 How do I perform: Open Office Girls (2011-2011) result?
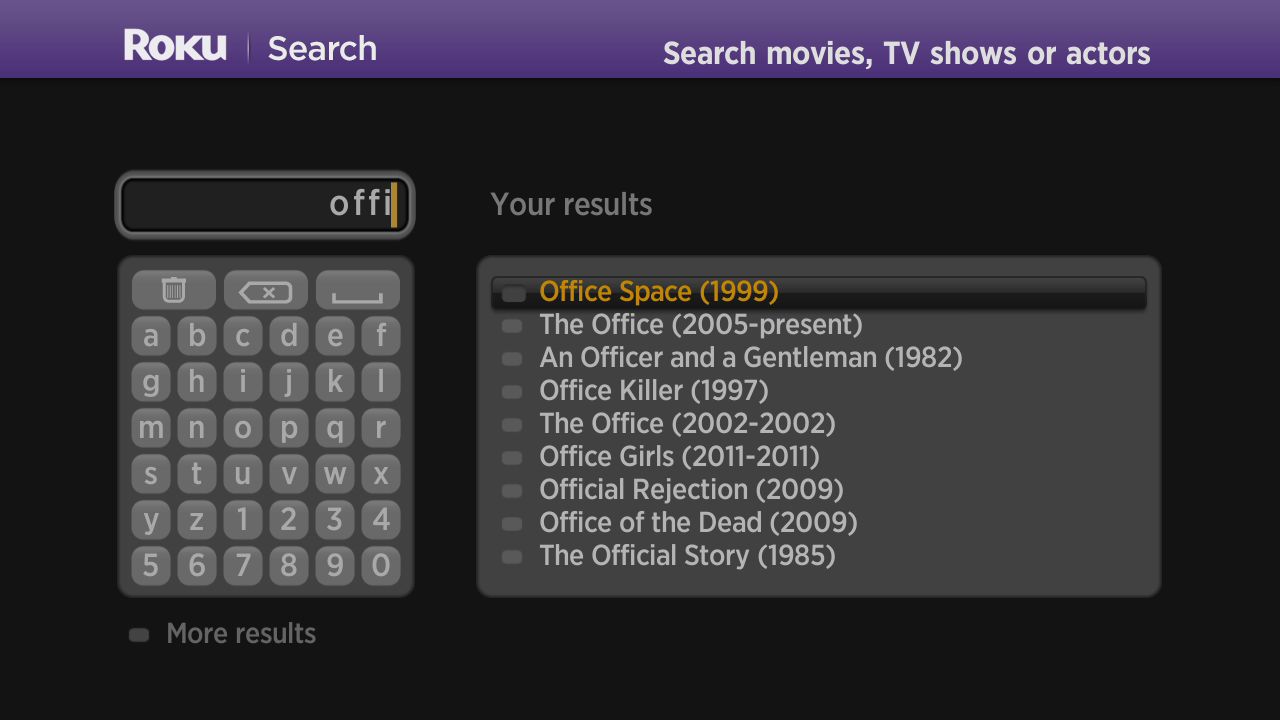679,457
